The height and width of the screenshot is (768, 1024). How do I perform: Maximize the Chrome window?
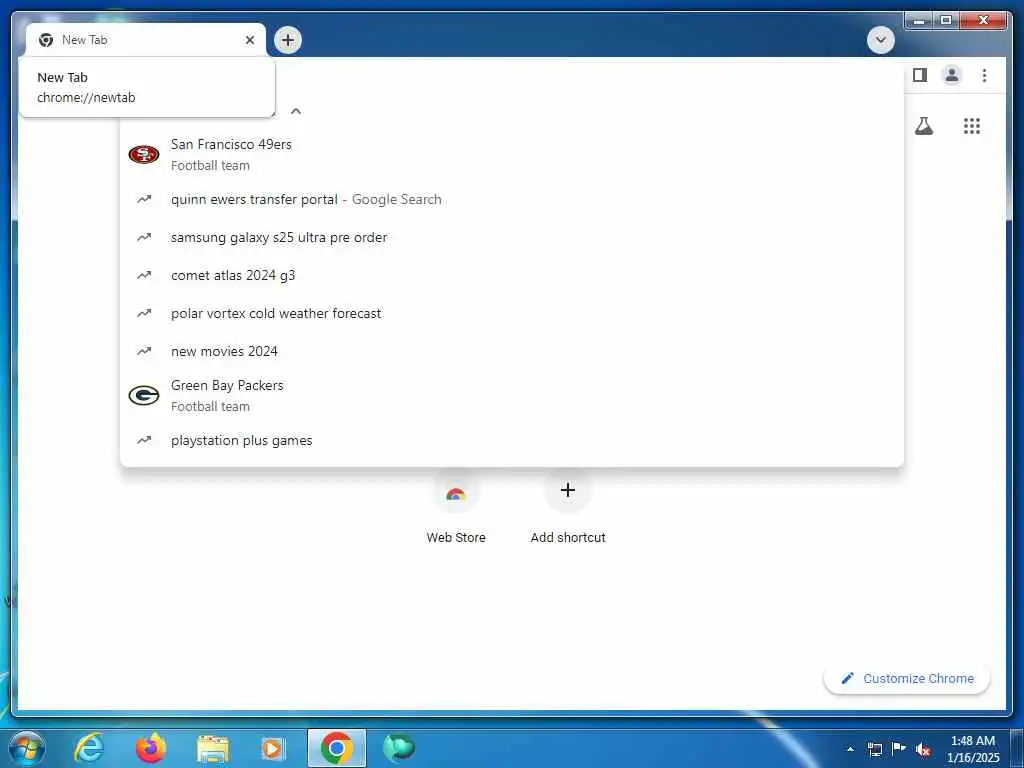945,20
